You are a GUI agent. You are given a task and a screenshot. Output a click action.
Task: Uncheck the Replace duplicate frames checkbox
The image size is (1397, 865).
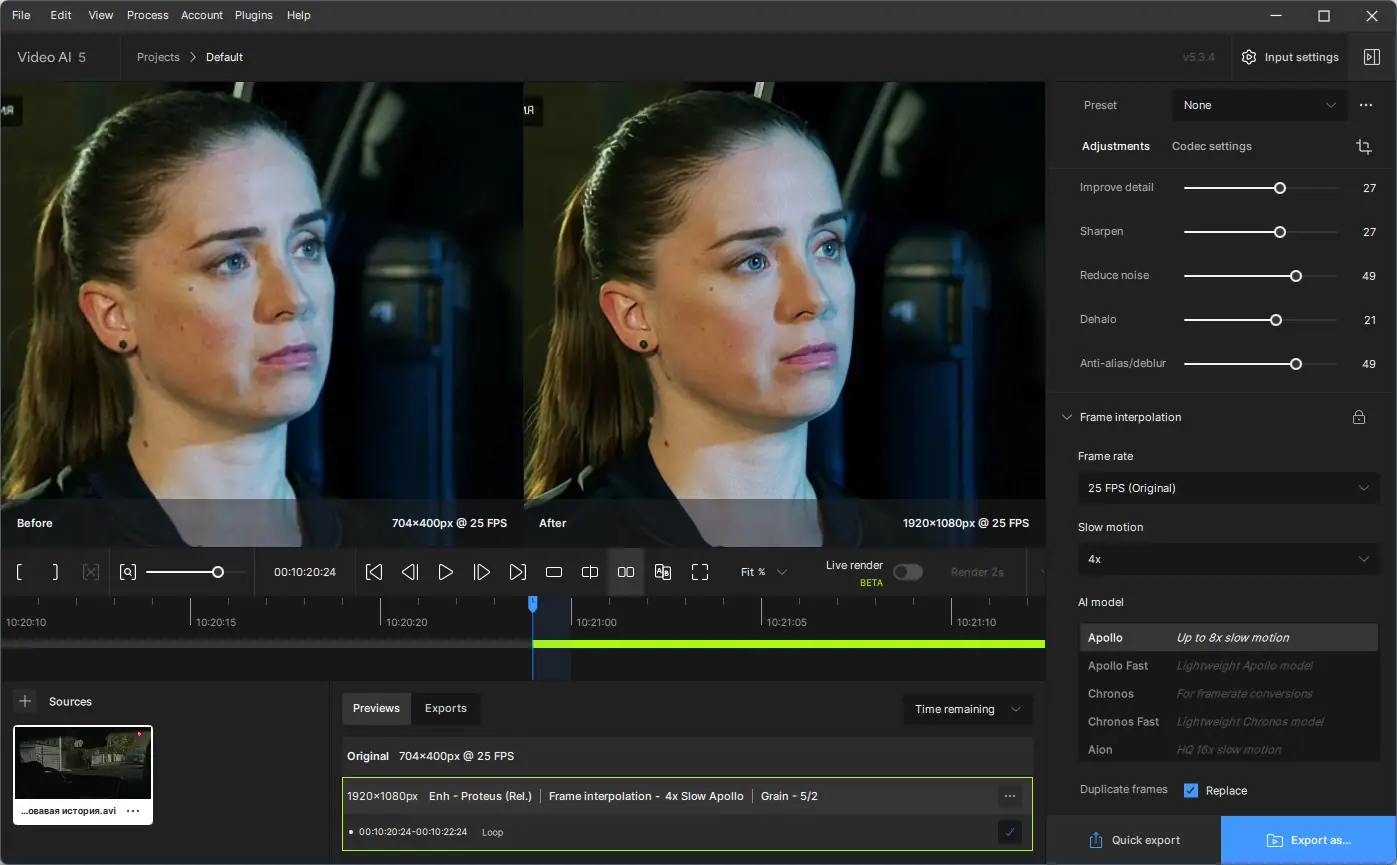(x=1191, y=790)
